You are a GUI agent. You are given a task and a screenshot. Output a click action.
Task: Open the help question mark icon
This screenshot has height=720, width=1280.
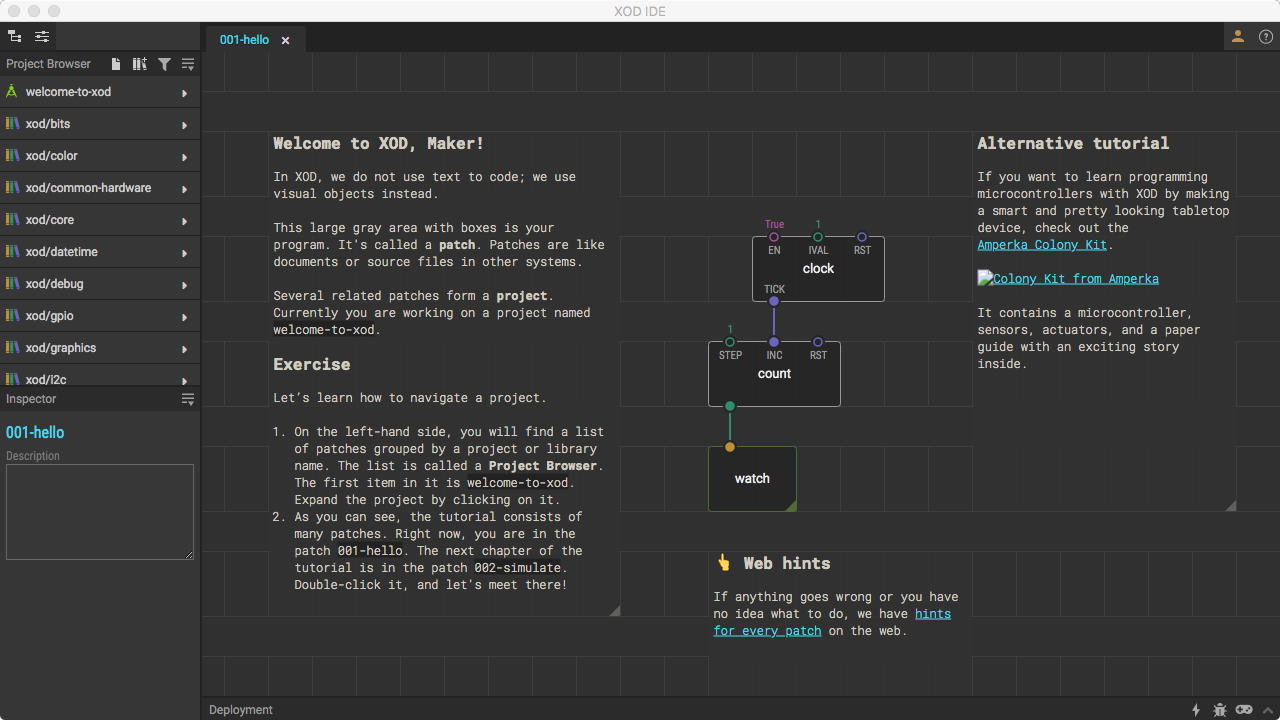(x=1265, y=37)
